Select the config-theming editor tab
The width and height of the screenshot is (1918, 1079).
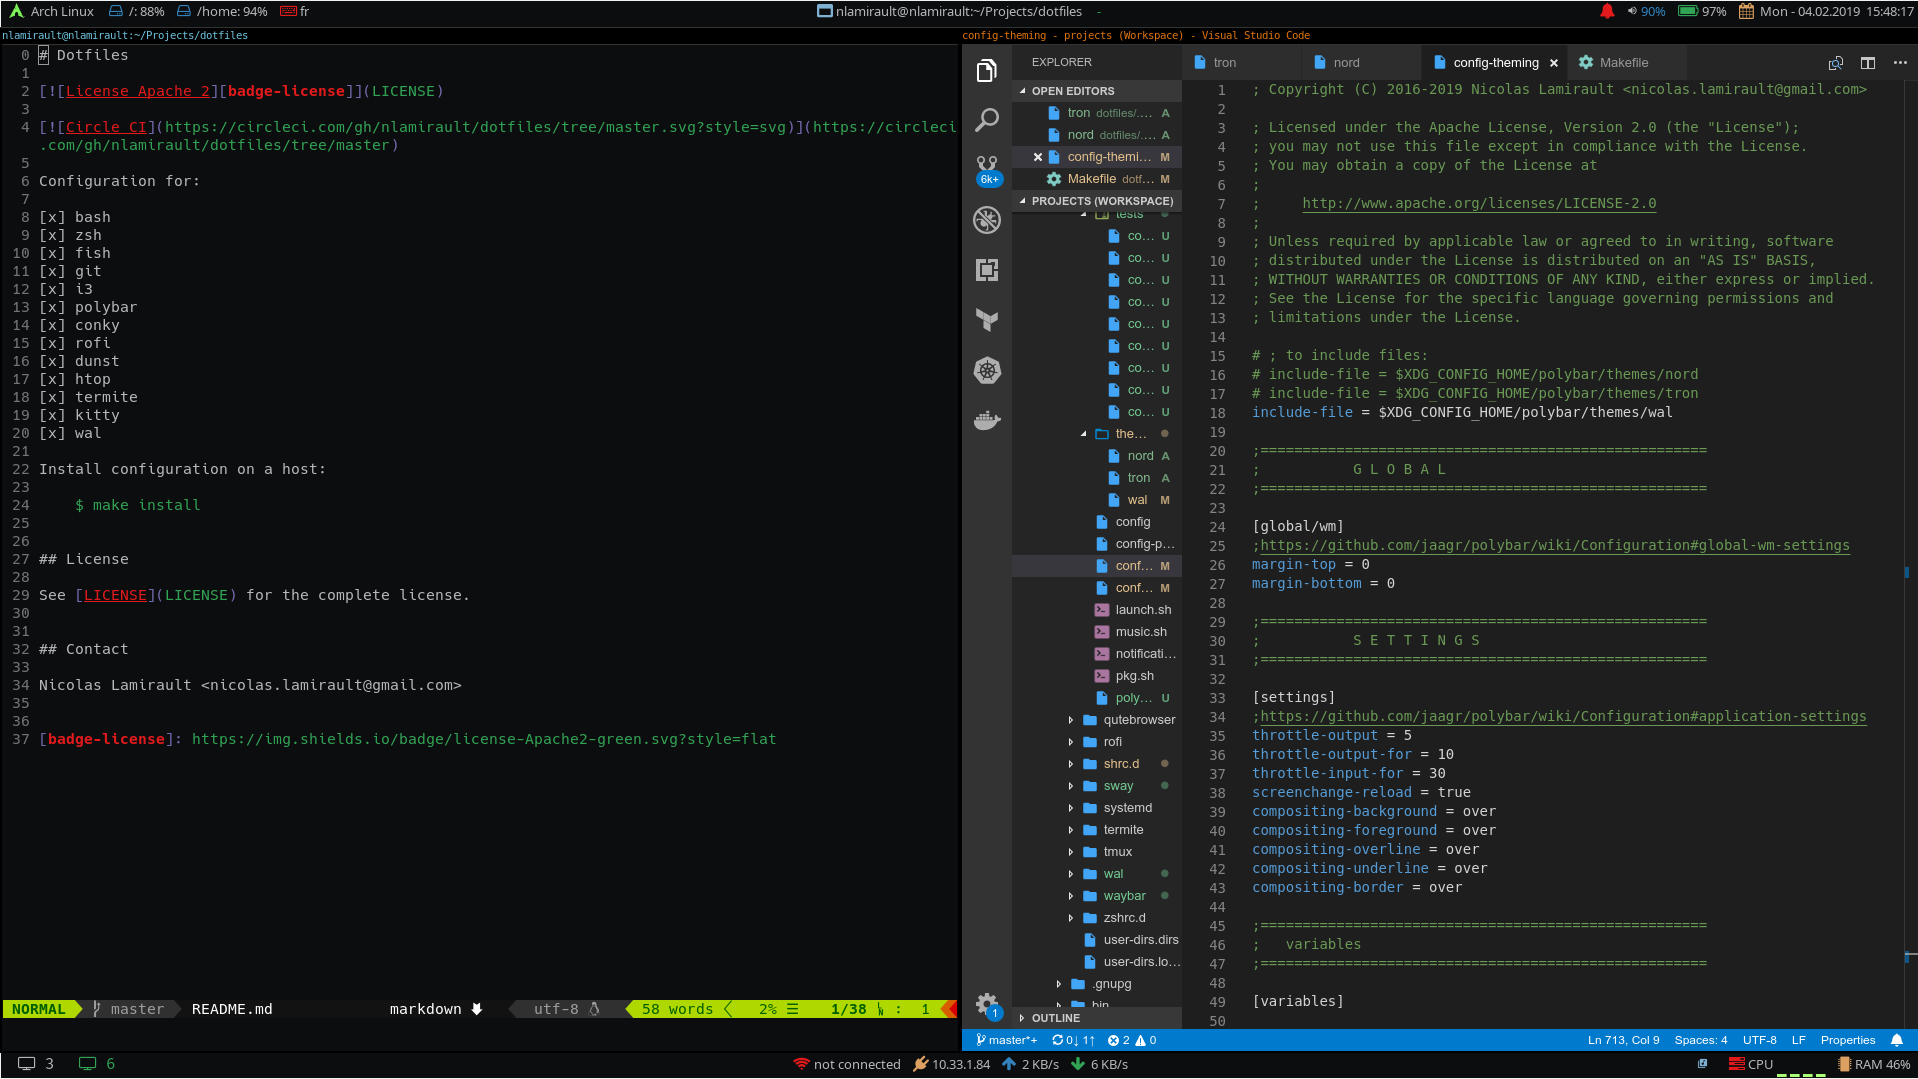pyautogui.click(x=1494, y=63)
